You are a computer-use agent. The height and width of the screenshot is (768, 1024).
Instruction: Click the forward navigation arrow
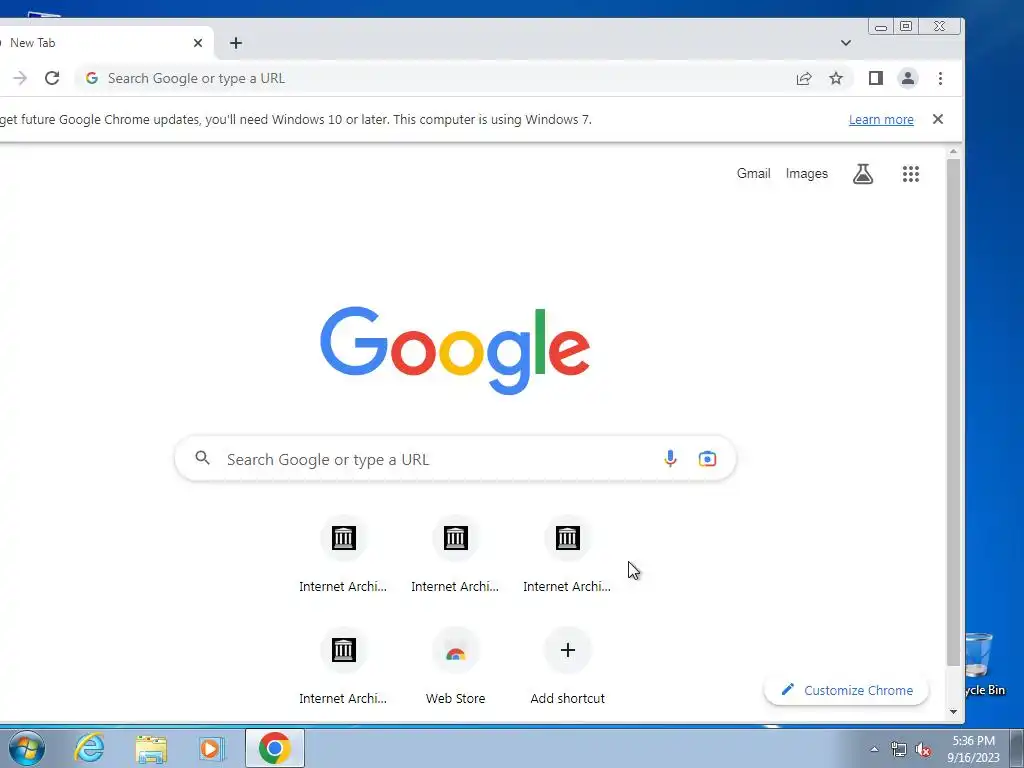(x=20, y=78)
